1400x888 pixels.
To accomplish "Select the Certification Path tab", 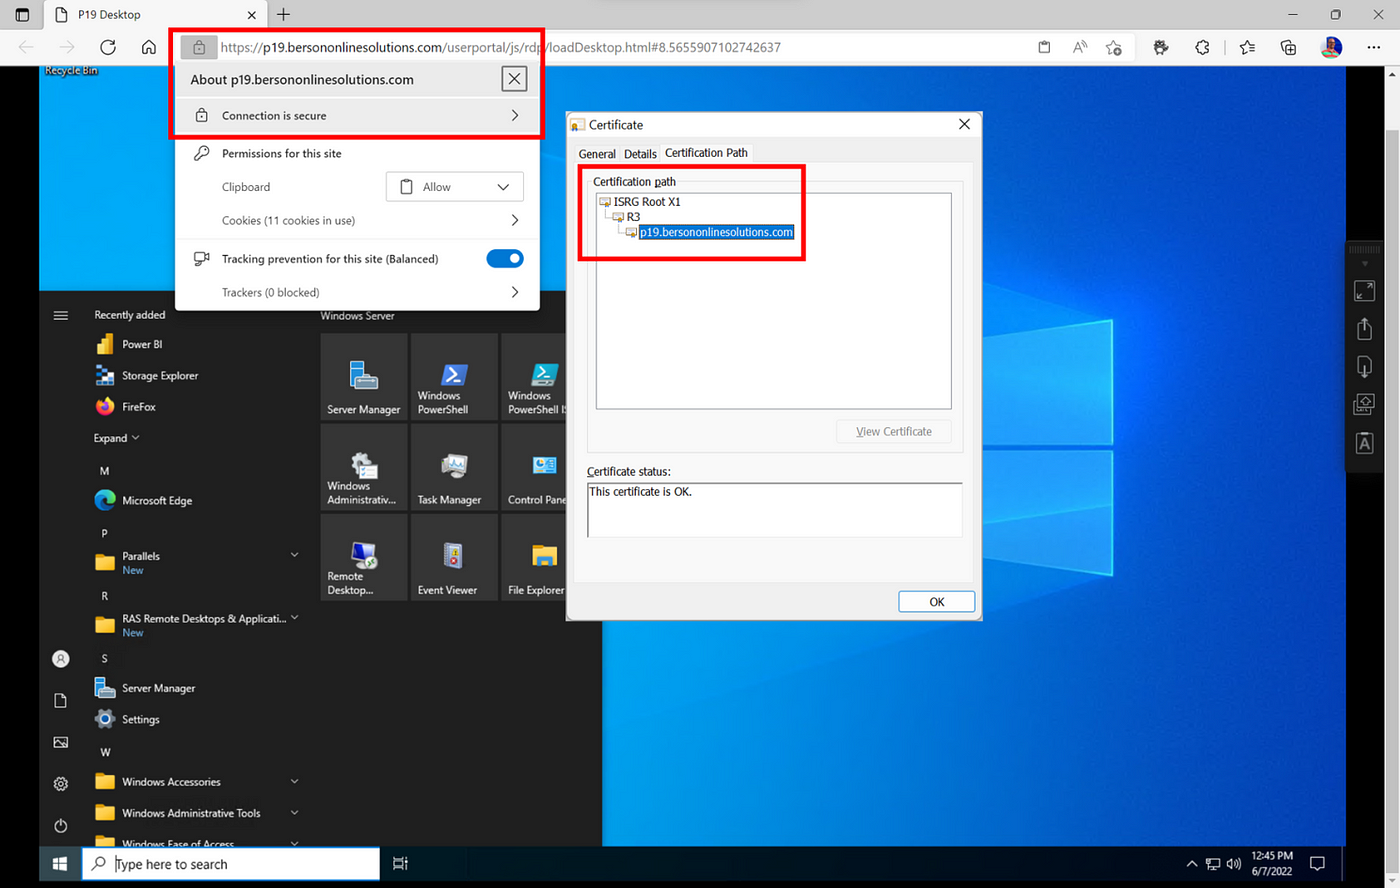I will point(706,153).
